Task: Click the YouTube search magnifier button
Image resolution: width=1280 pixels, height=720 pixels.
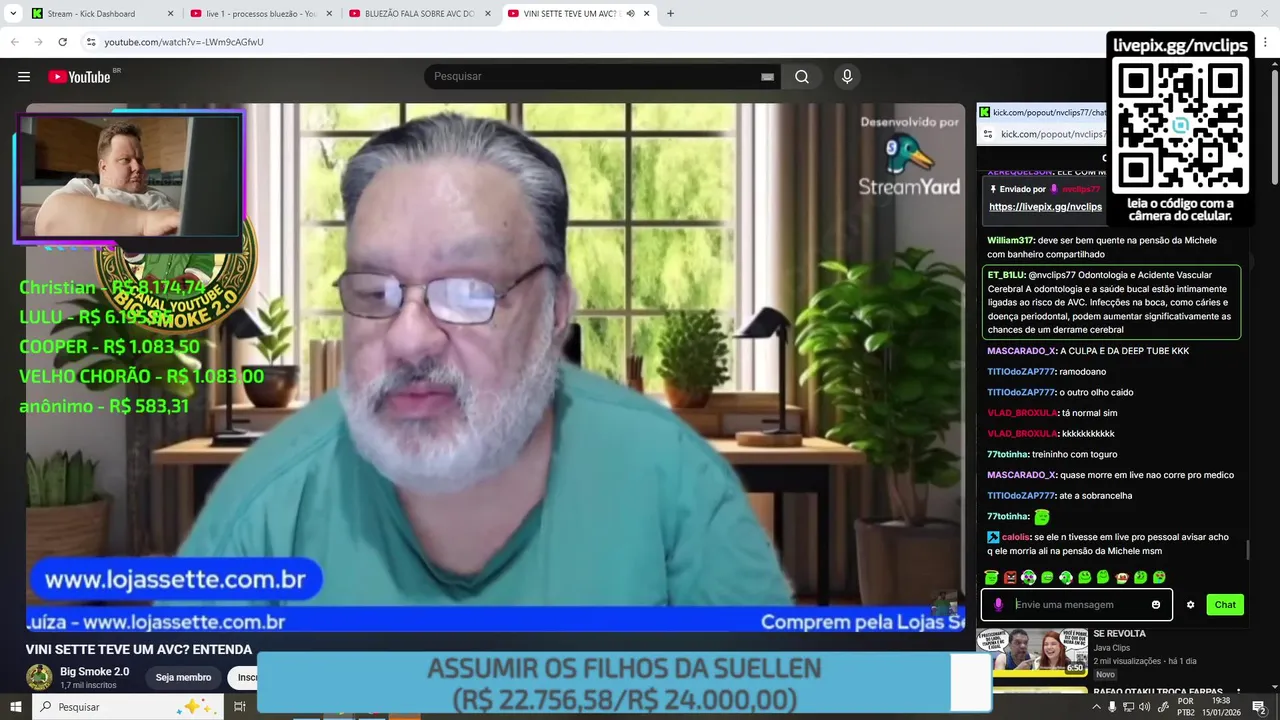Action: click(802, 77)
